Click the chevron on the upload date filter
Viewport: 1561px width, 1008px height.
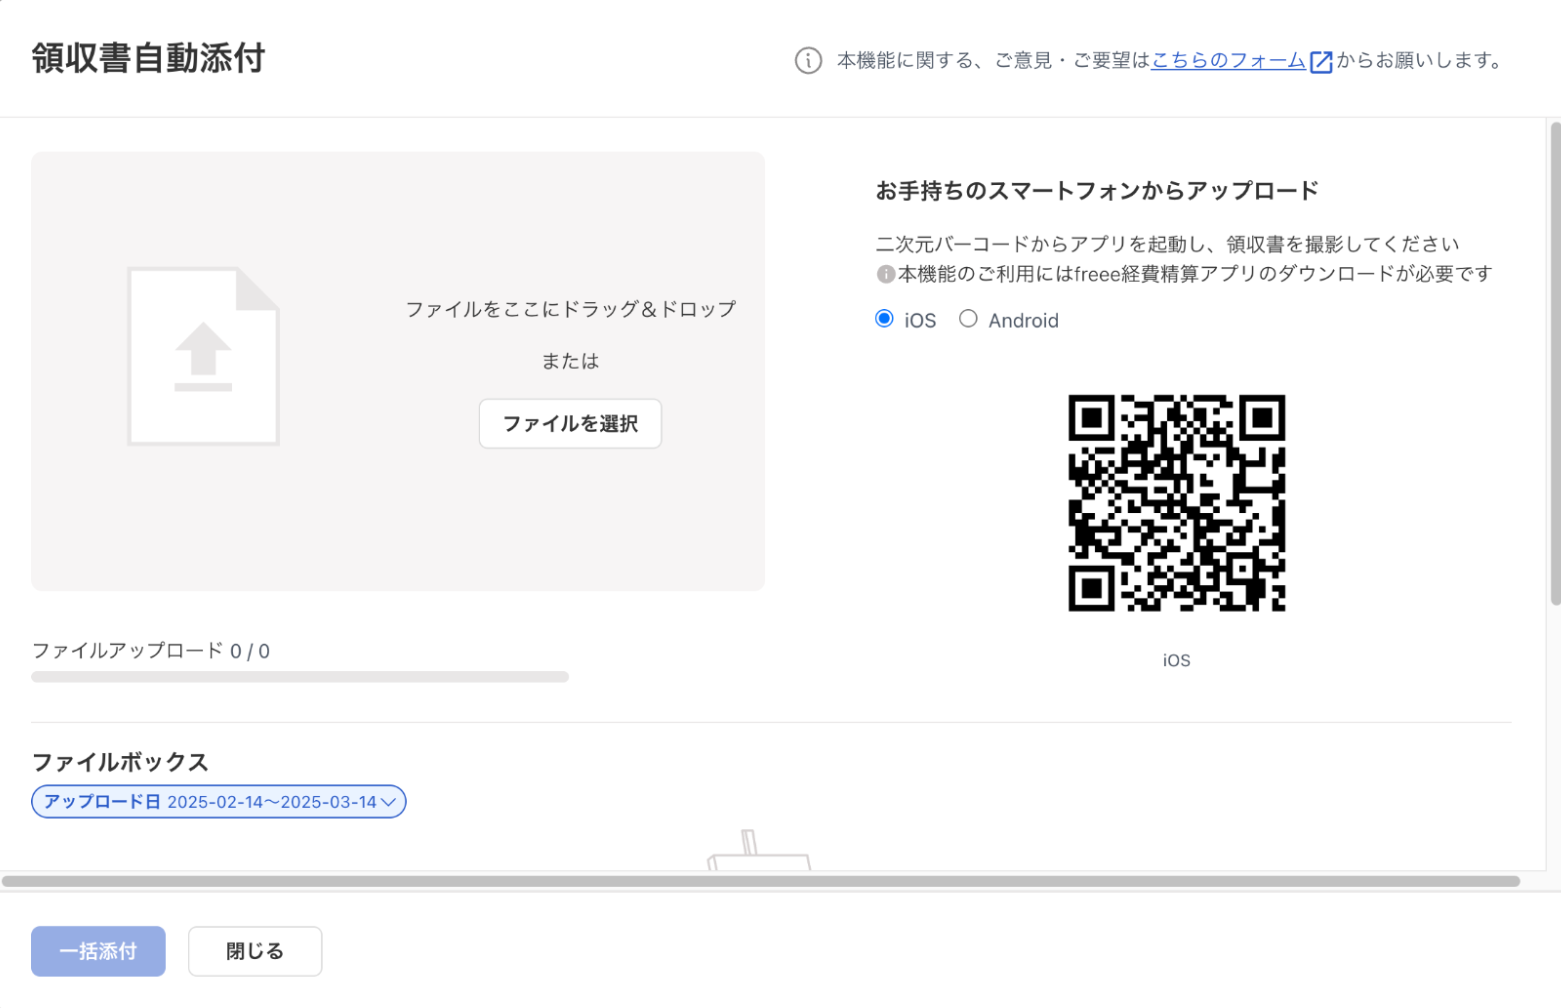[x=388, y=802]
